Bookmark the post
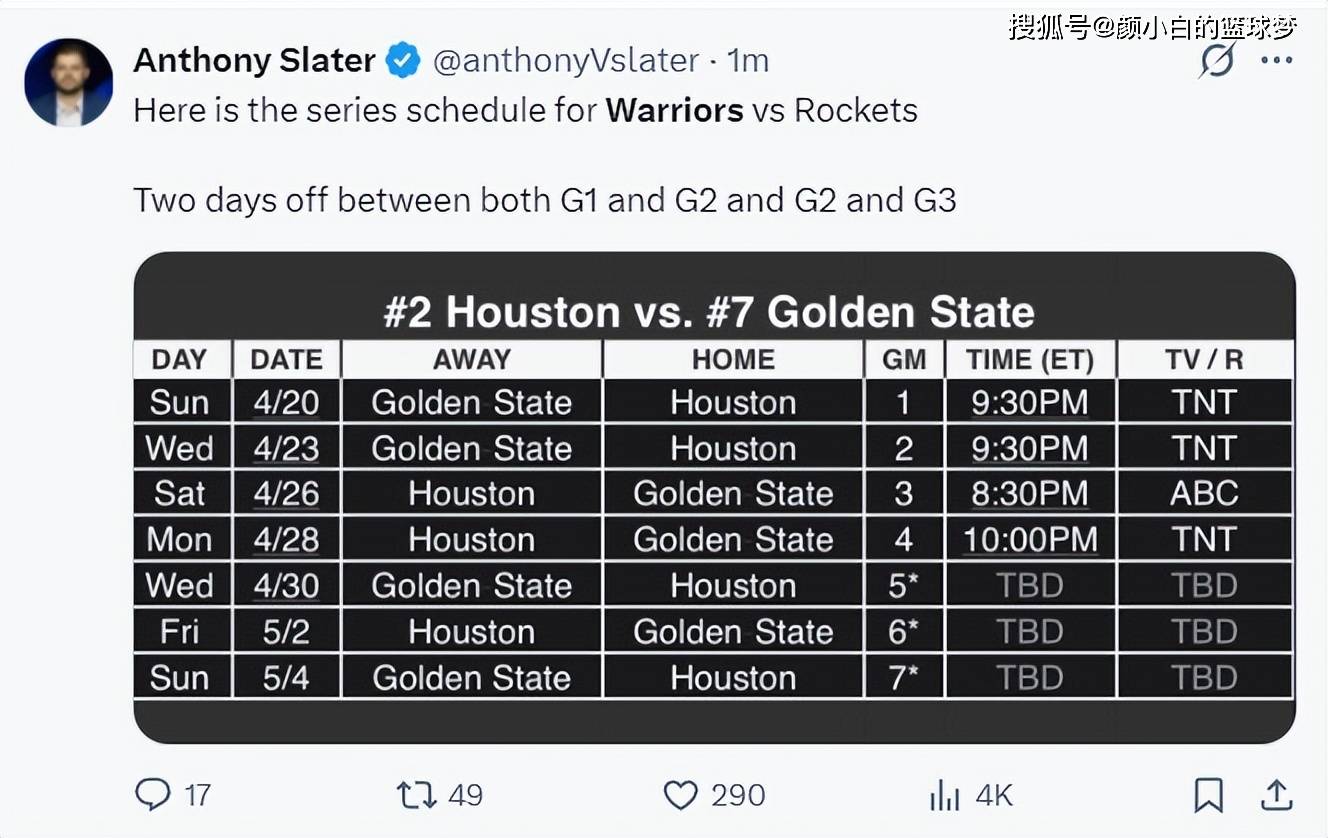Viewport: 1328px width, 838px height. pos(1208,795)
